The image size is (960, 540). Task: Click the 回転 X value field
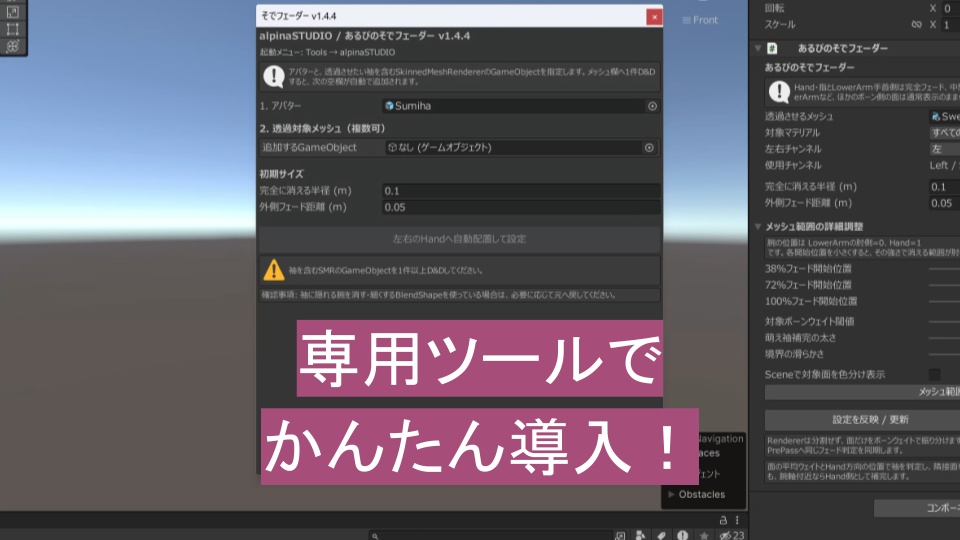point(950,8)
